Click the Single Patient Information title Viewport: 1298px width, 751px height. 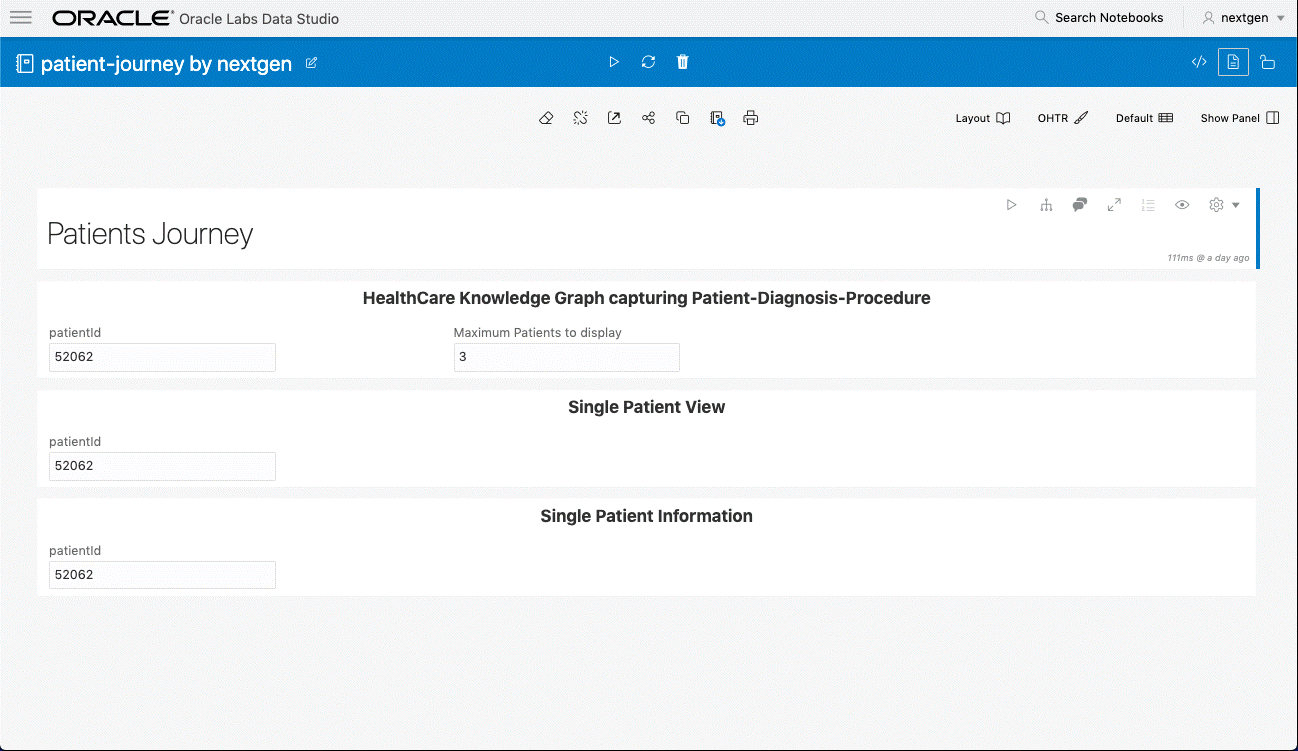tap(646, 516)
